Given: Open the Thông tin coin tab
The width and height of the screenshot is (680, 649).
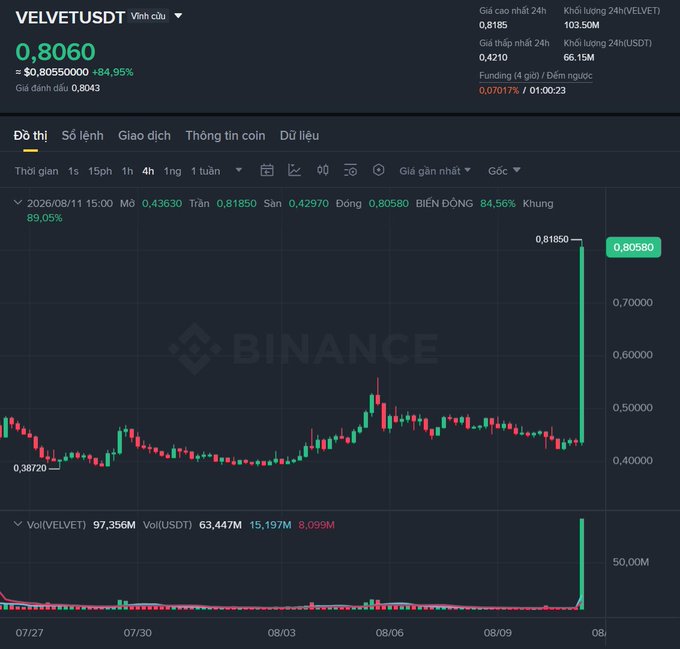Looking at the screenshot, I should pyautogui.click(x=225, y=136).
